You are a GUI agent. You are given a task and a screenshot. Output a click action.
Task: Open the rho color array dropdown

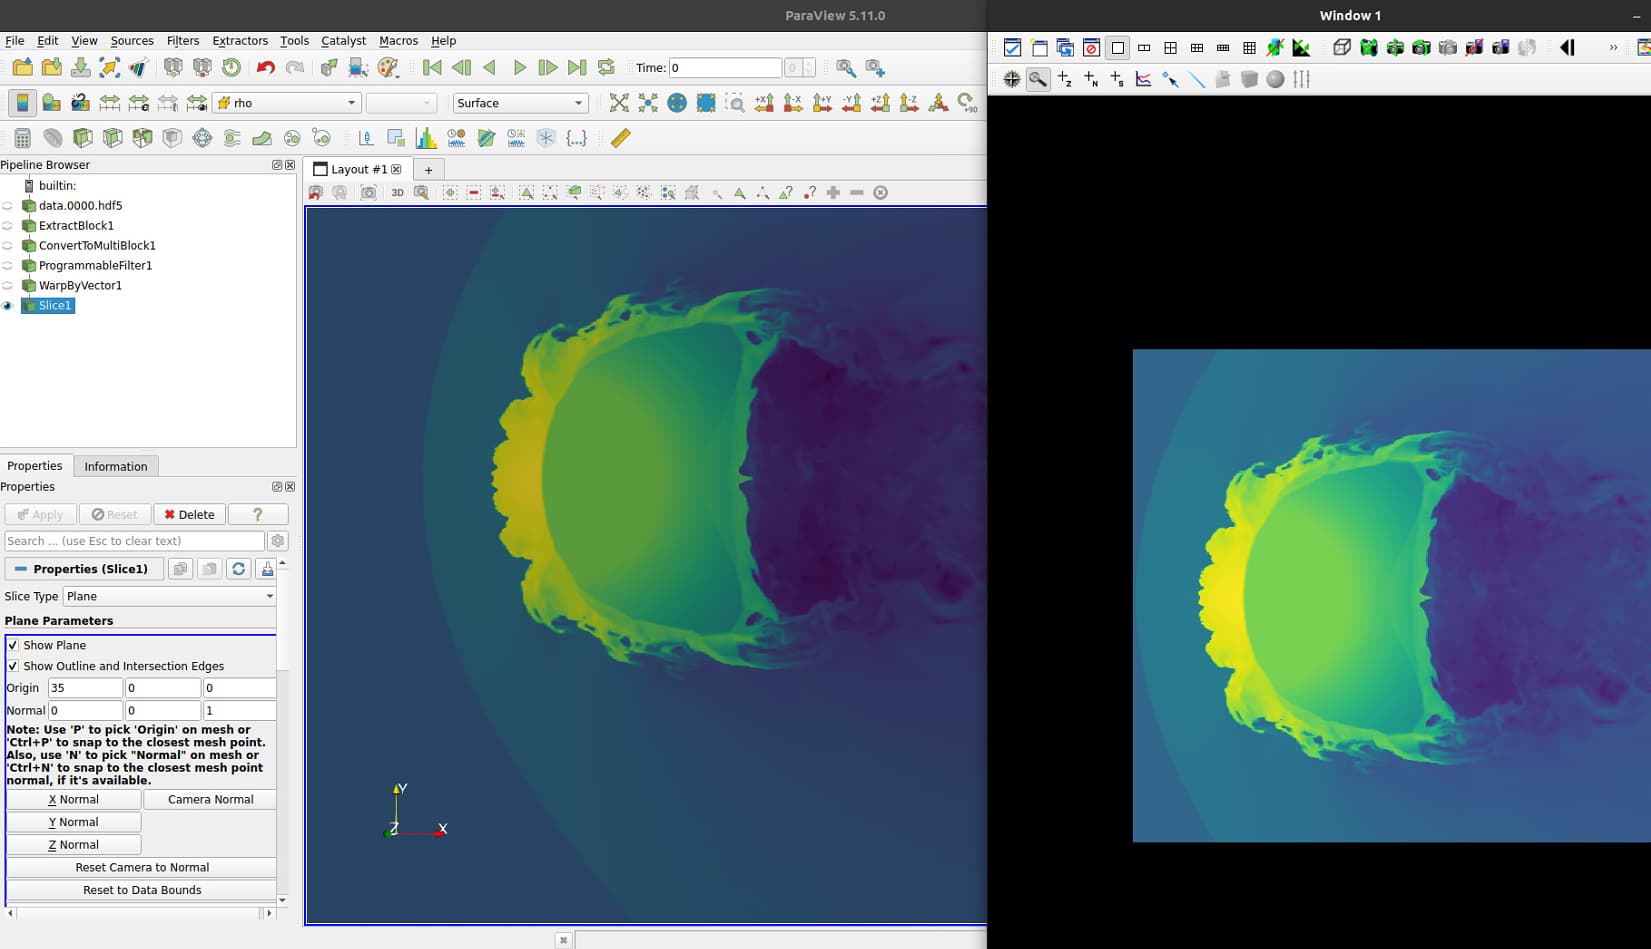click(x=286, y=103)
